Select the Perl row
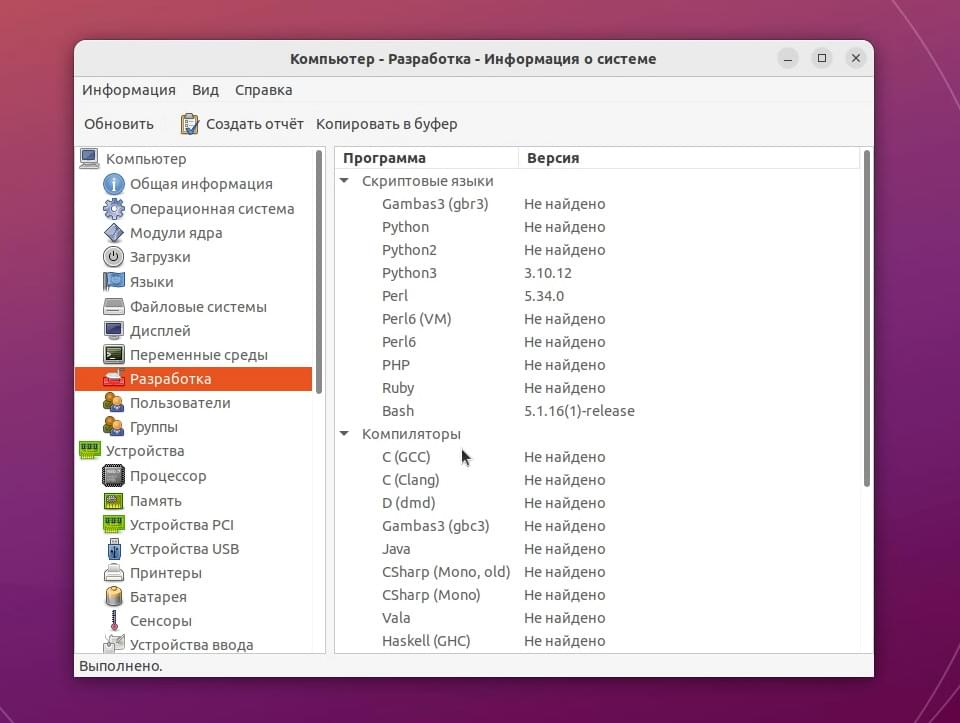 [598, 296]
